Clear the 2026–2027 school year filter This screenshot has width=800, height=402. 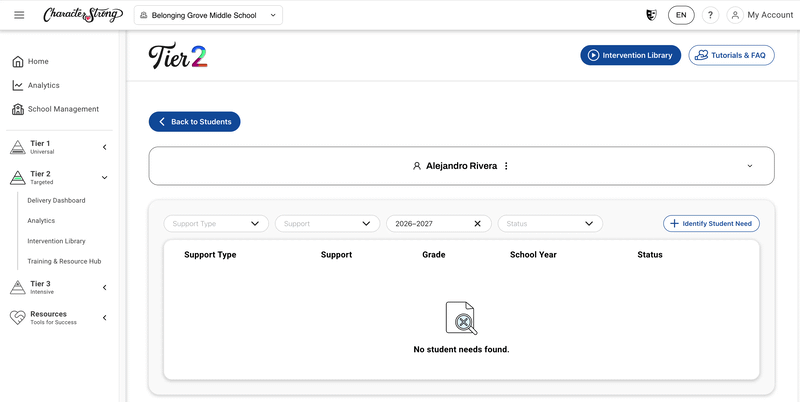click(x=478, y=223)
